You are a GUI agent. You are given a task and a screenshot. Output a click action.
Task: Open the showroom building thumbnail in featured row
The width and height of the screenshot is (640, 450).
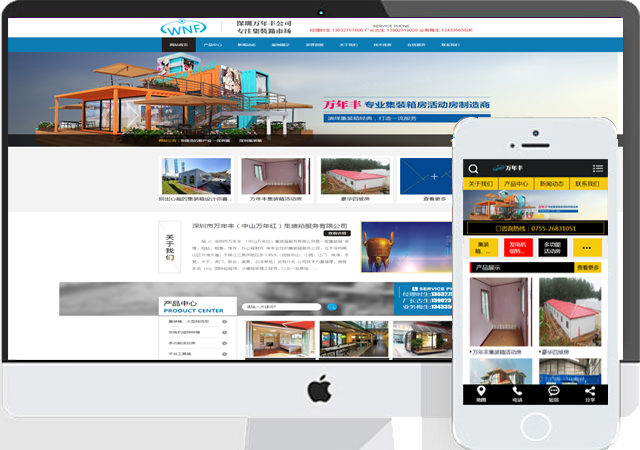[196, 176]
